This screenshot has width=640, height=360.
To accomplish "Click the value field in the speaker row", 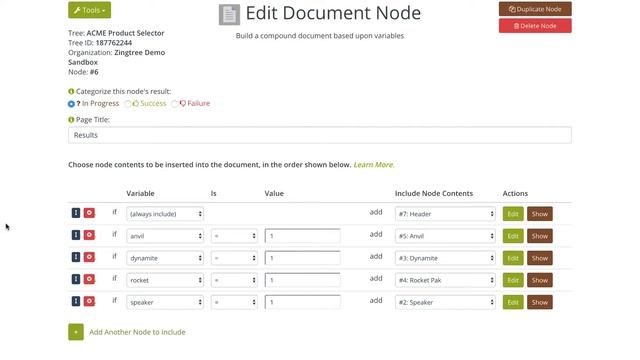I will (302, 302).
